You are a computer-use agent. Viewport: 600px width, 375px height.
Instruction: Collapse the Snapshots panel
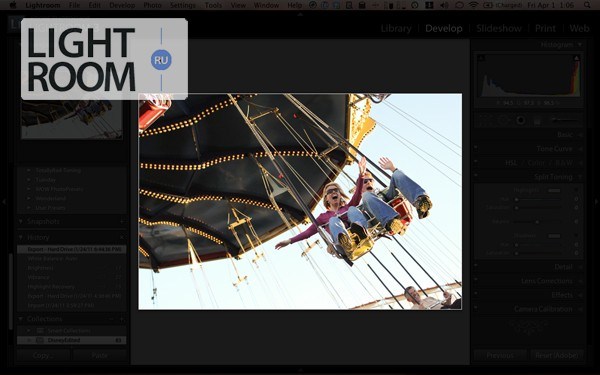coord(21,221)
